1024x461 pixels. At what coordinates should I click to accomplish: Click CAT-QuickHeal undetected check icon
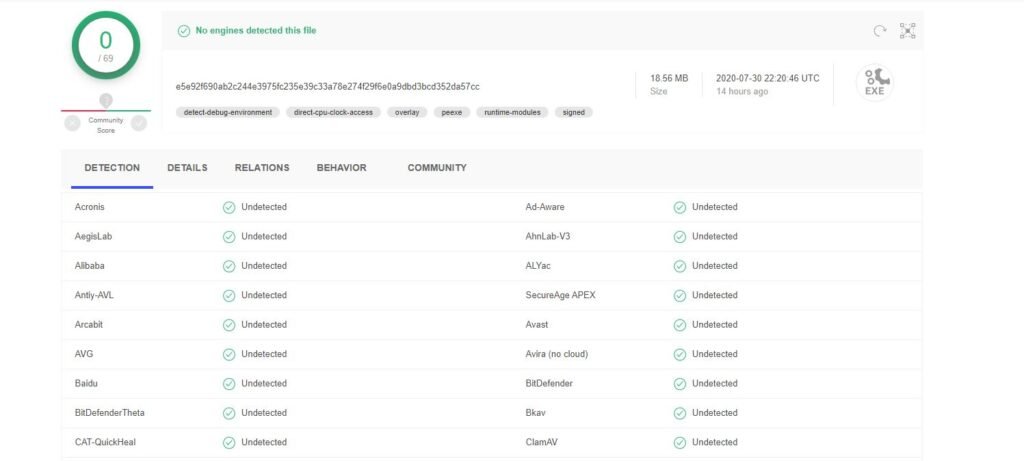click(x=229, y=442)
